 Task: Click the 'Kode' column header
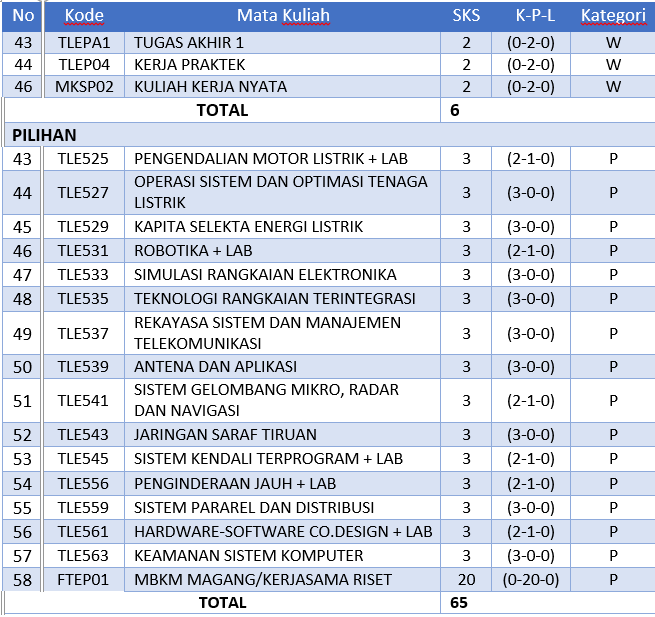tap(84, 15)
